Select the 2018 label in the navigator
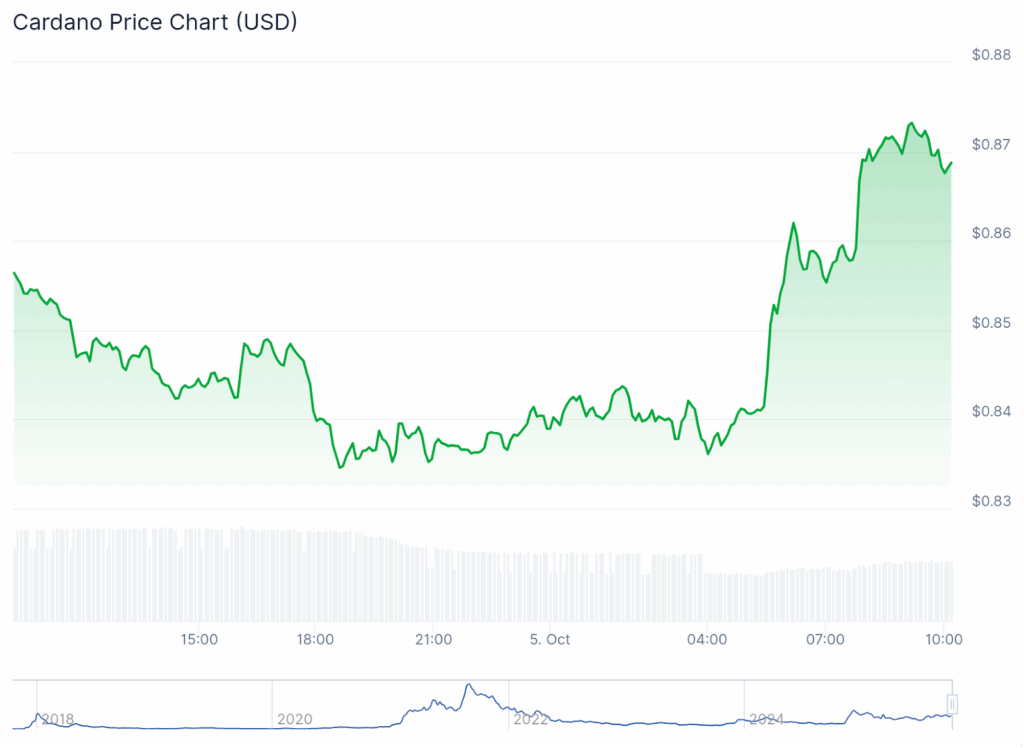 pos(57,718)
